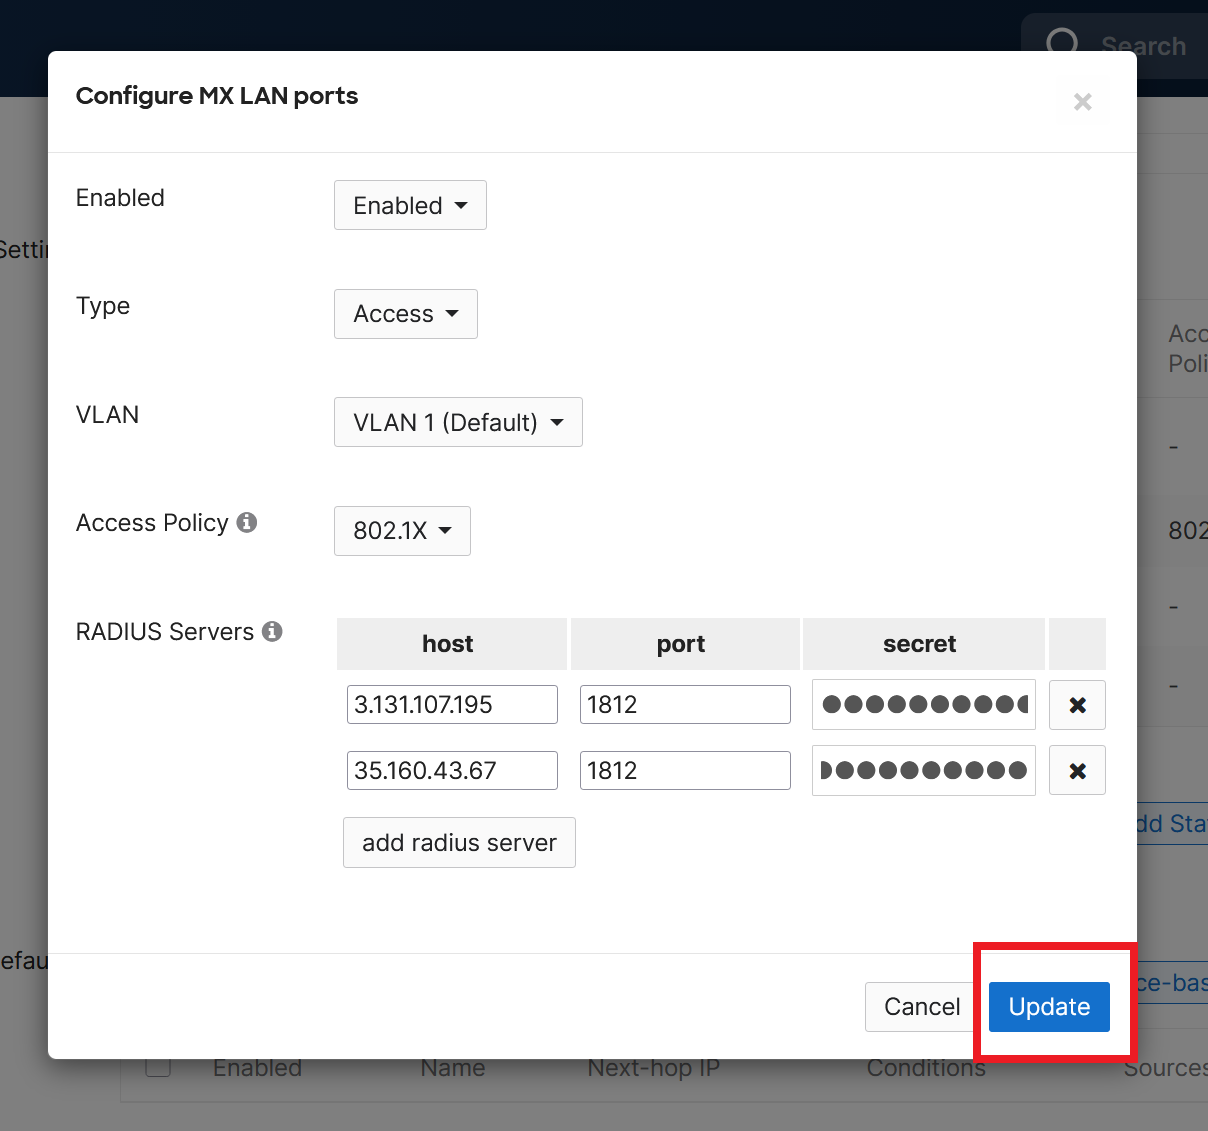
Task: Close the Configure MX LAN ports dialog
Action: (x=1082, y=101)
